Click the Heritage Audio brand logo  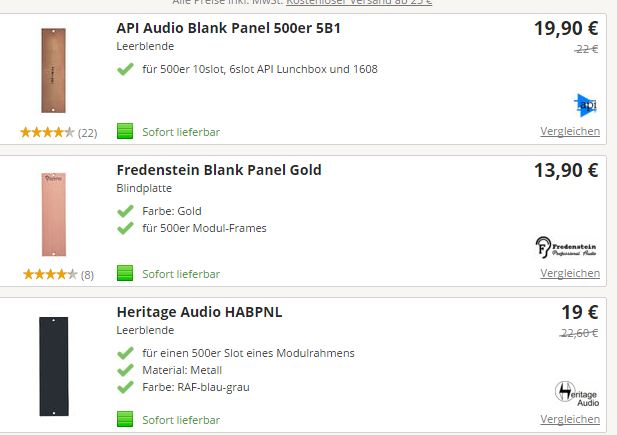[x=577, y=394]
